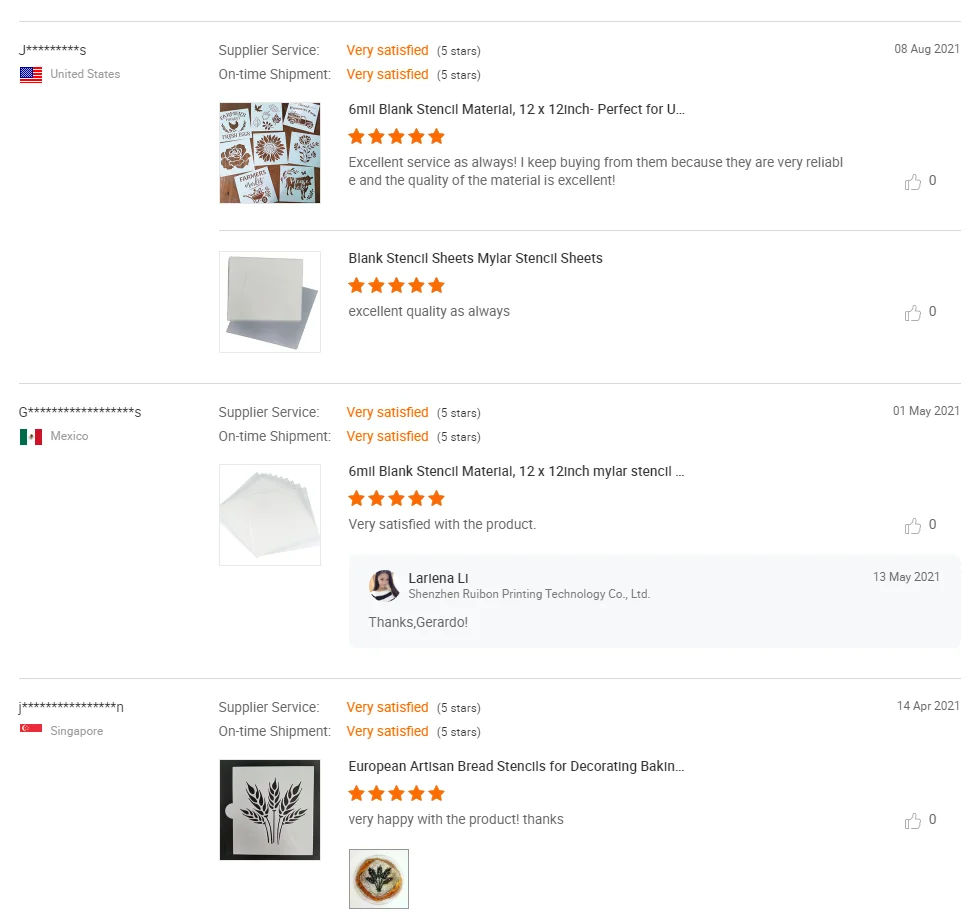The width and height of the screenshot is (975, 917).
Task: Open "6mil Blank Stencil Material... Perfect for U..." link
Action: pyautogui.click(x=516, y=109)
